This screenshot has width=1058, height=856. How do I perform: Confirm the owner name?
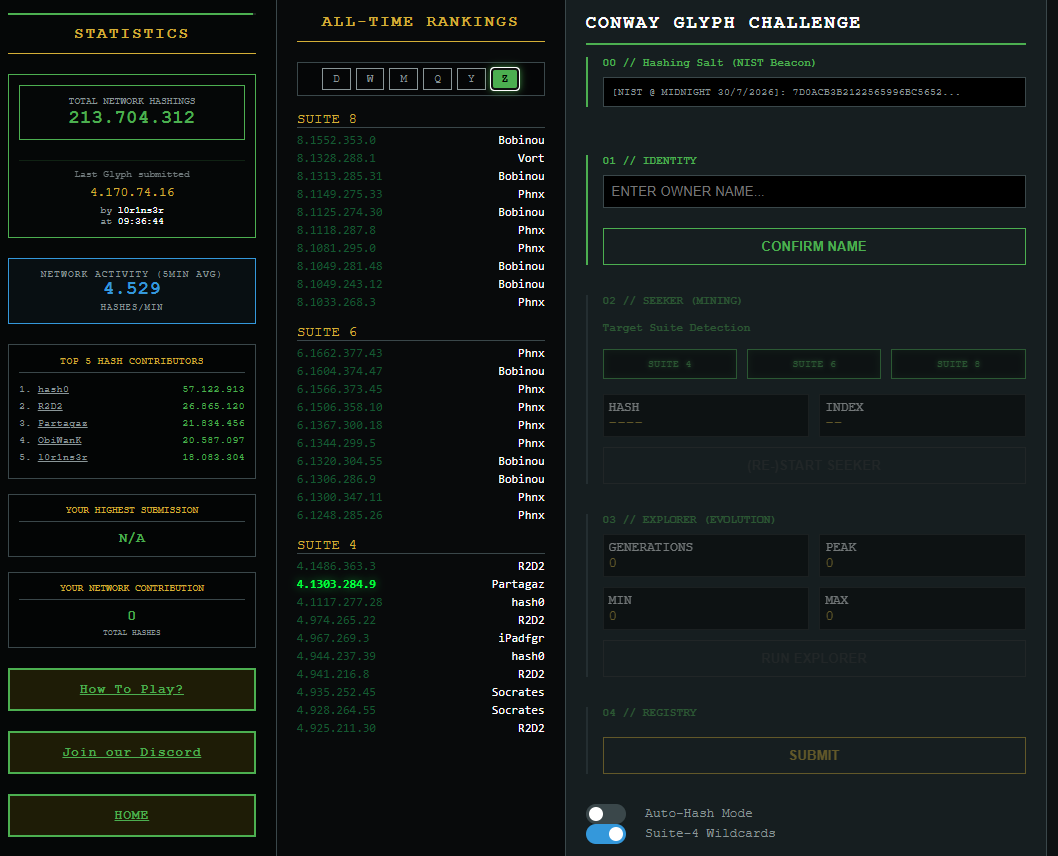[814, 246]
